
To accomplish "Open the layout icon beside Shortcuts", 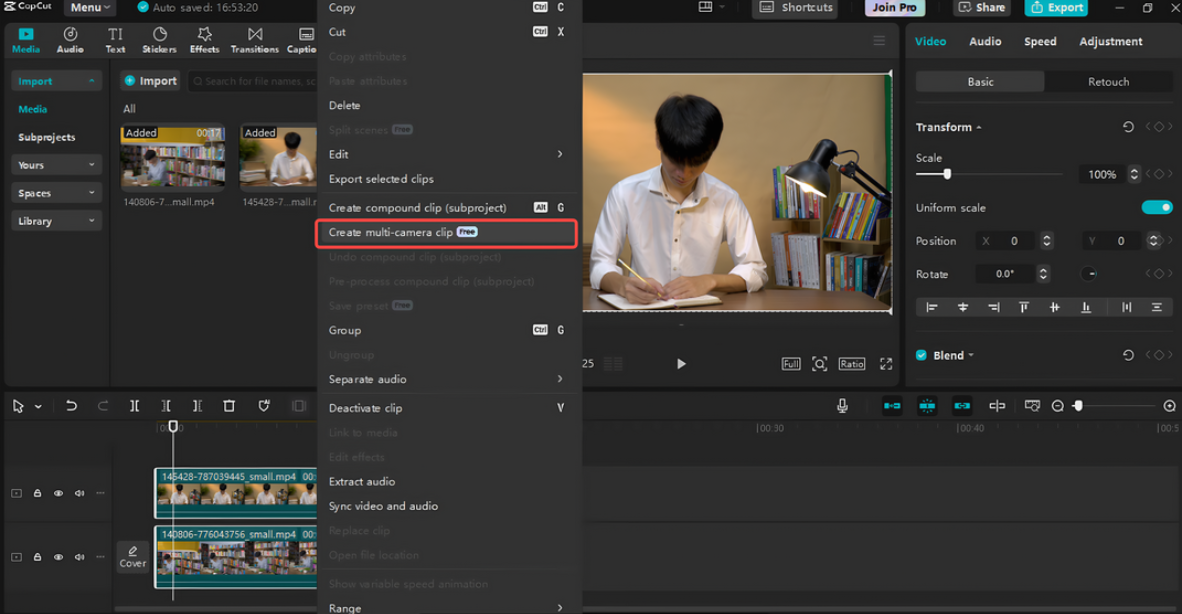I will click(x=706, y=7).
